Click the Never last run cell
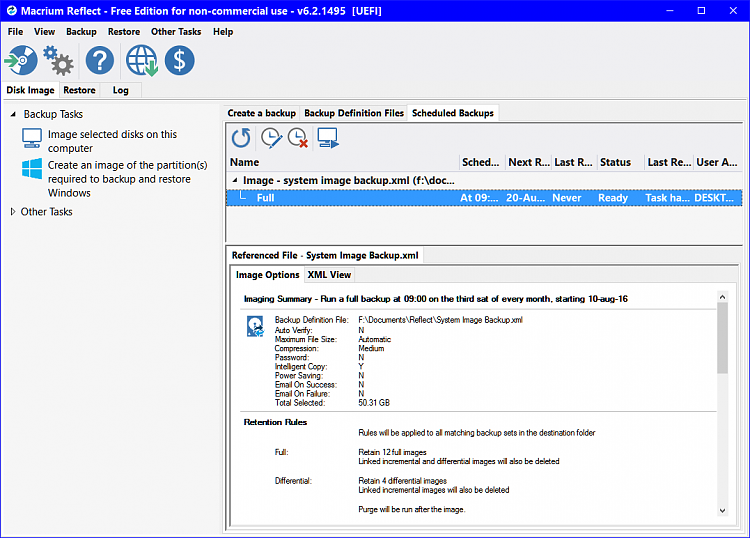This screenshot has height=538, width=750. coord(567,198)
